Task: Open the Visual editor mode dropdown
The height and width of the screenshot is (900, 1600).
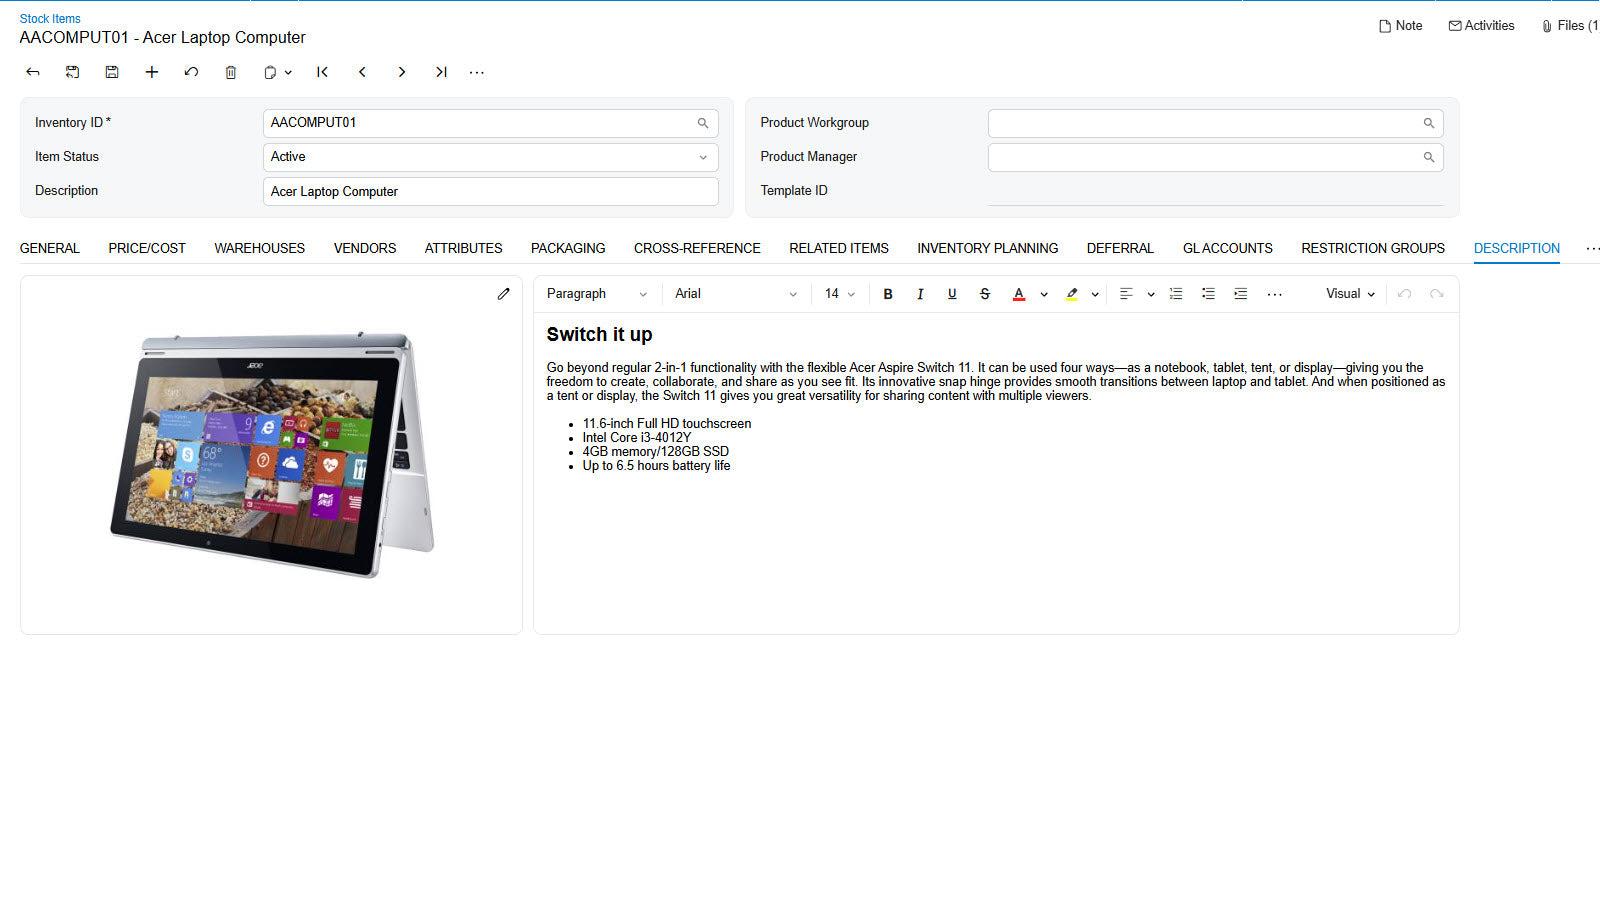Action: tap(1350, 294)
